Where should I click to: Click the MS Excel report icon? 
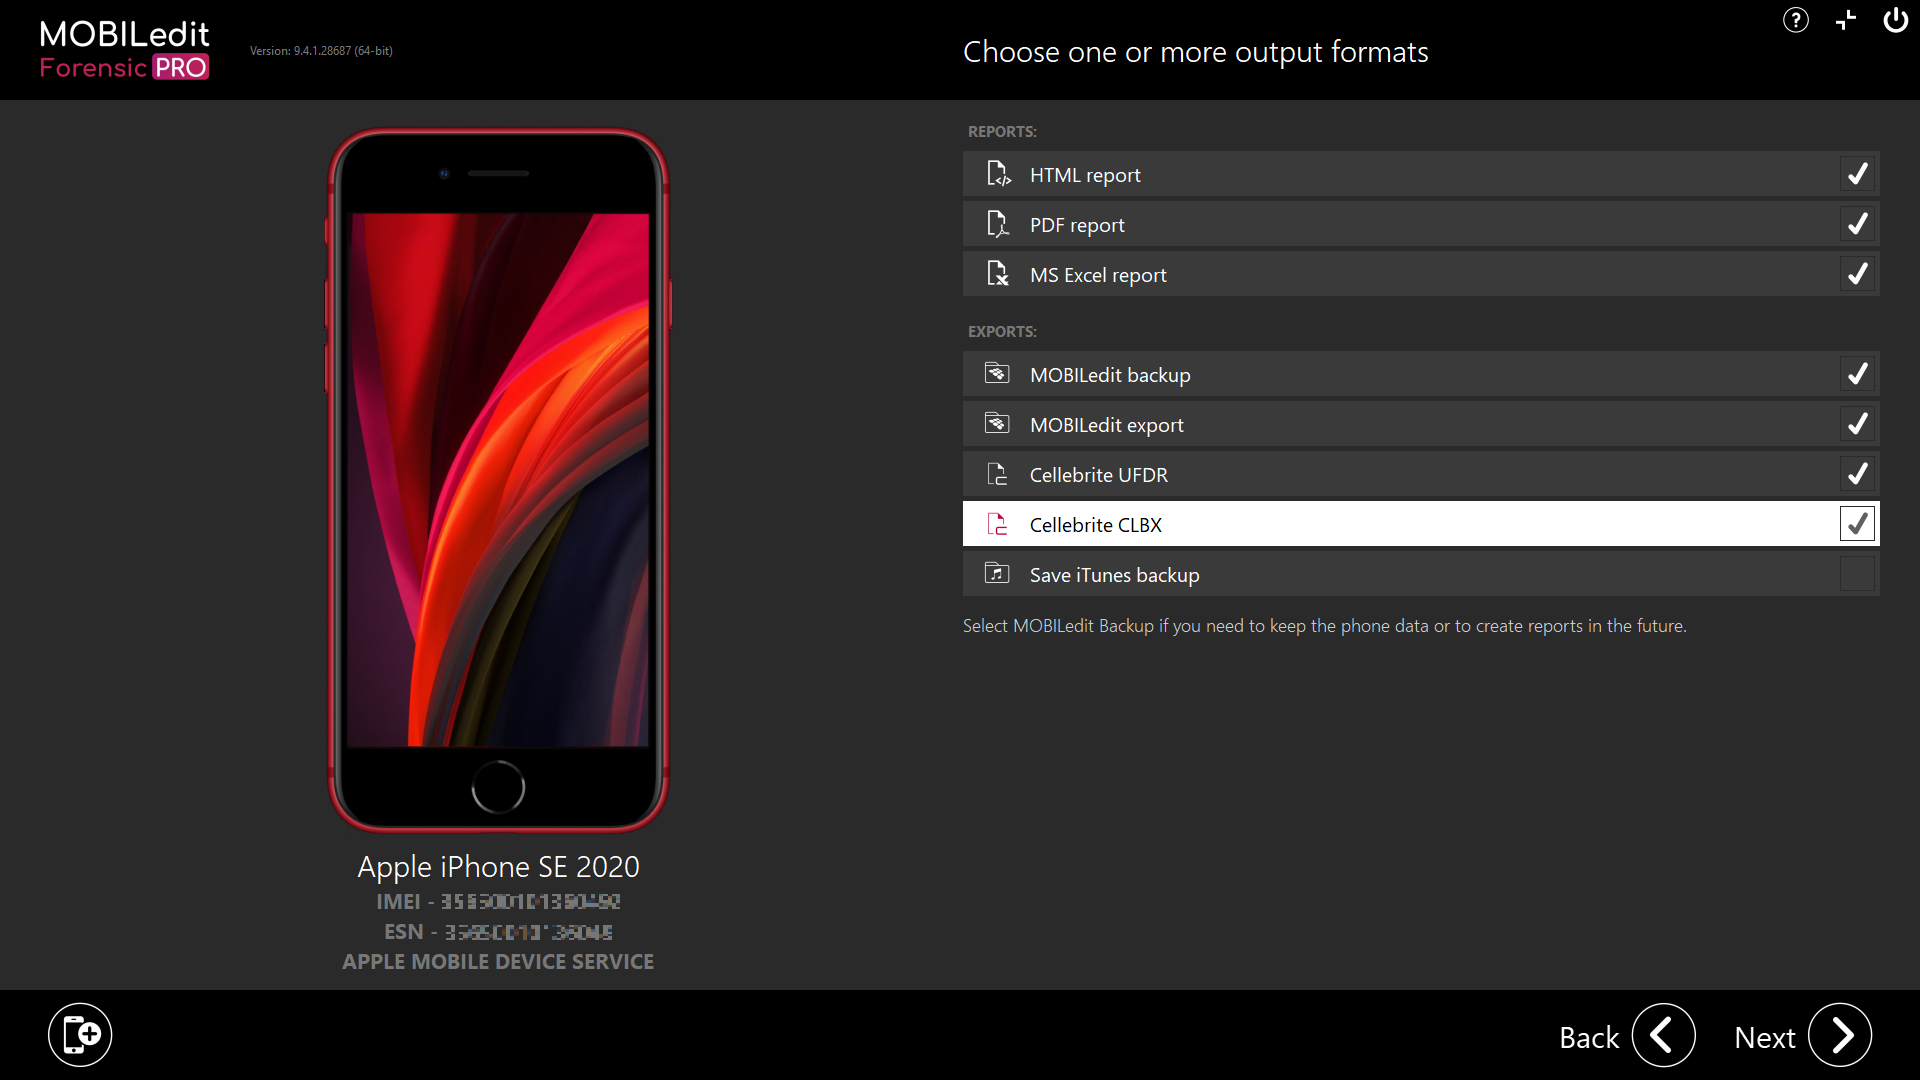[997, 274]
